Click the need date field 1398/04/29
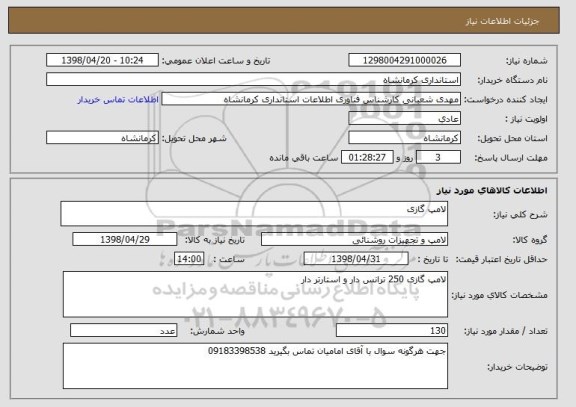 [125, 239]
